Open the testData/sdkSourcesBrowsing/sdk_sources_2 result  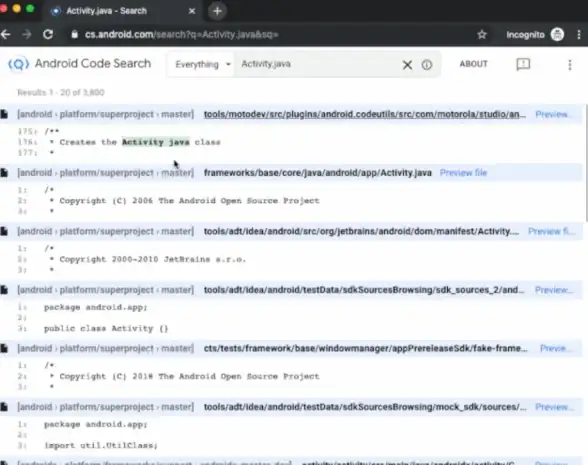coord(364,290)
